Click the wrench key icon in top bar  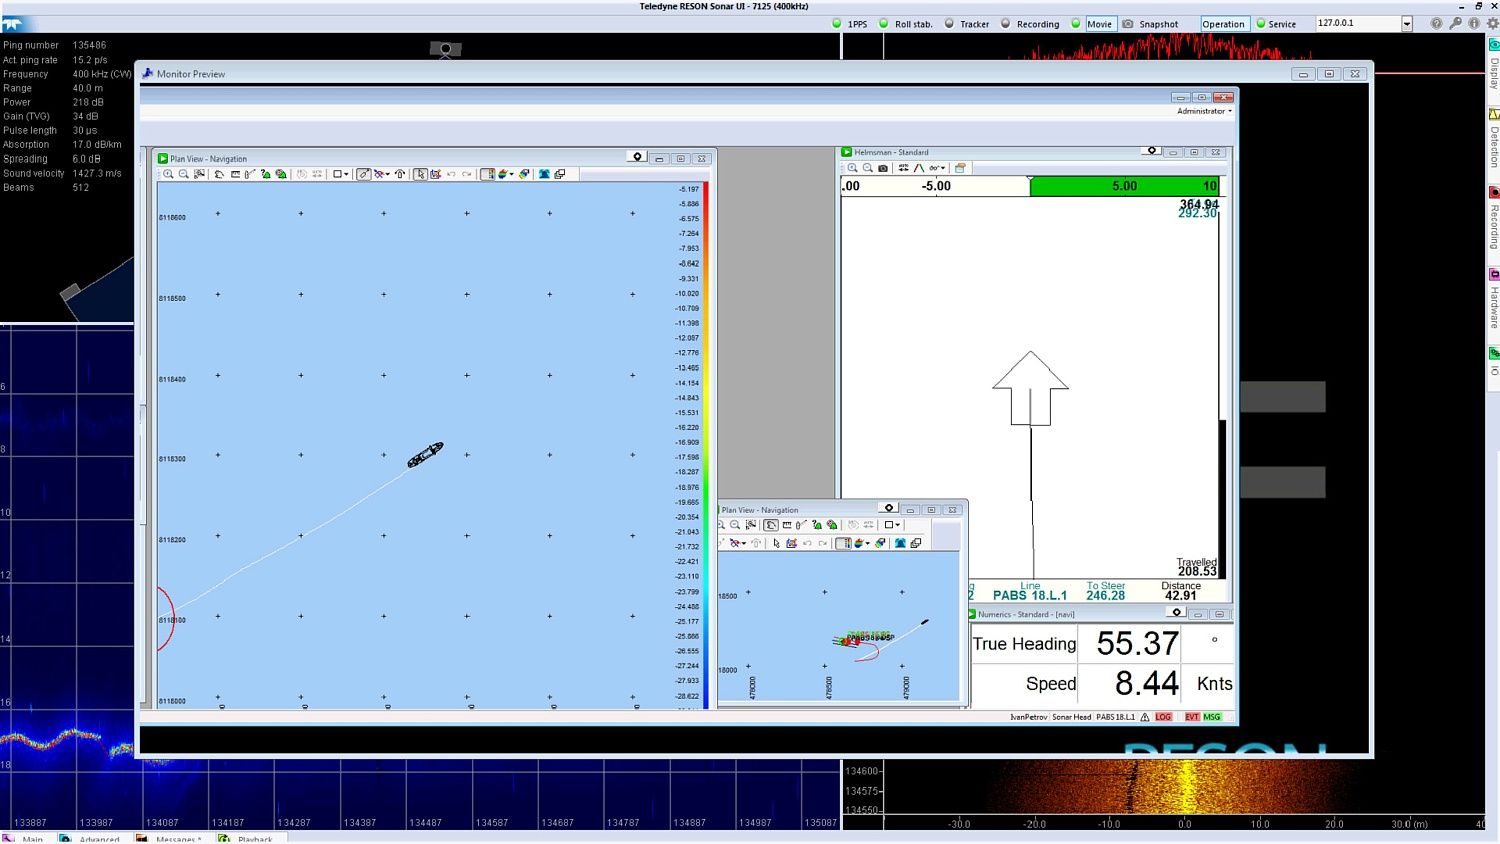[1455, 24]
